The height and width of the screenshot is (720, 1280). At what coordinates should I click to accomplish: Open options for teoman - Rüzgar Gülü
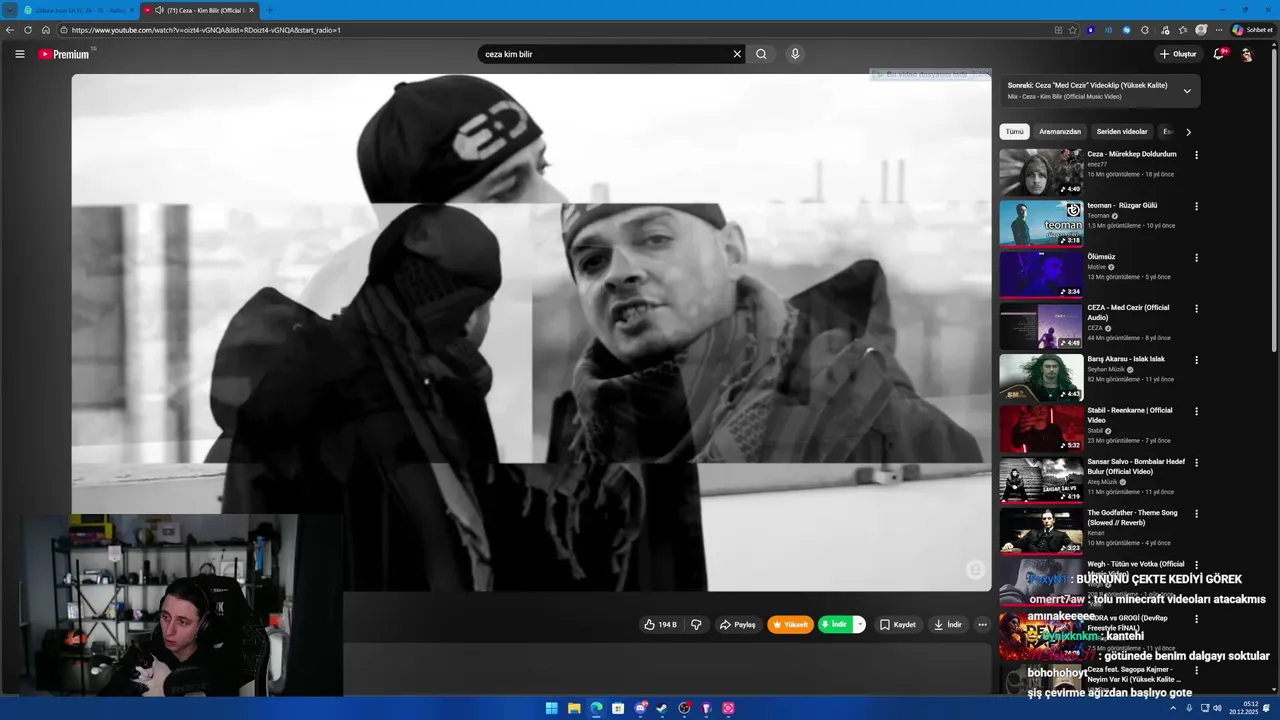[x=1196, y=206]
